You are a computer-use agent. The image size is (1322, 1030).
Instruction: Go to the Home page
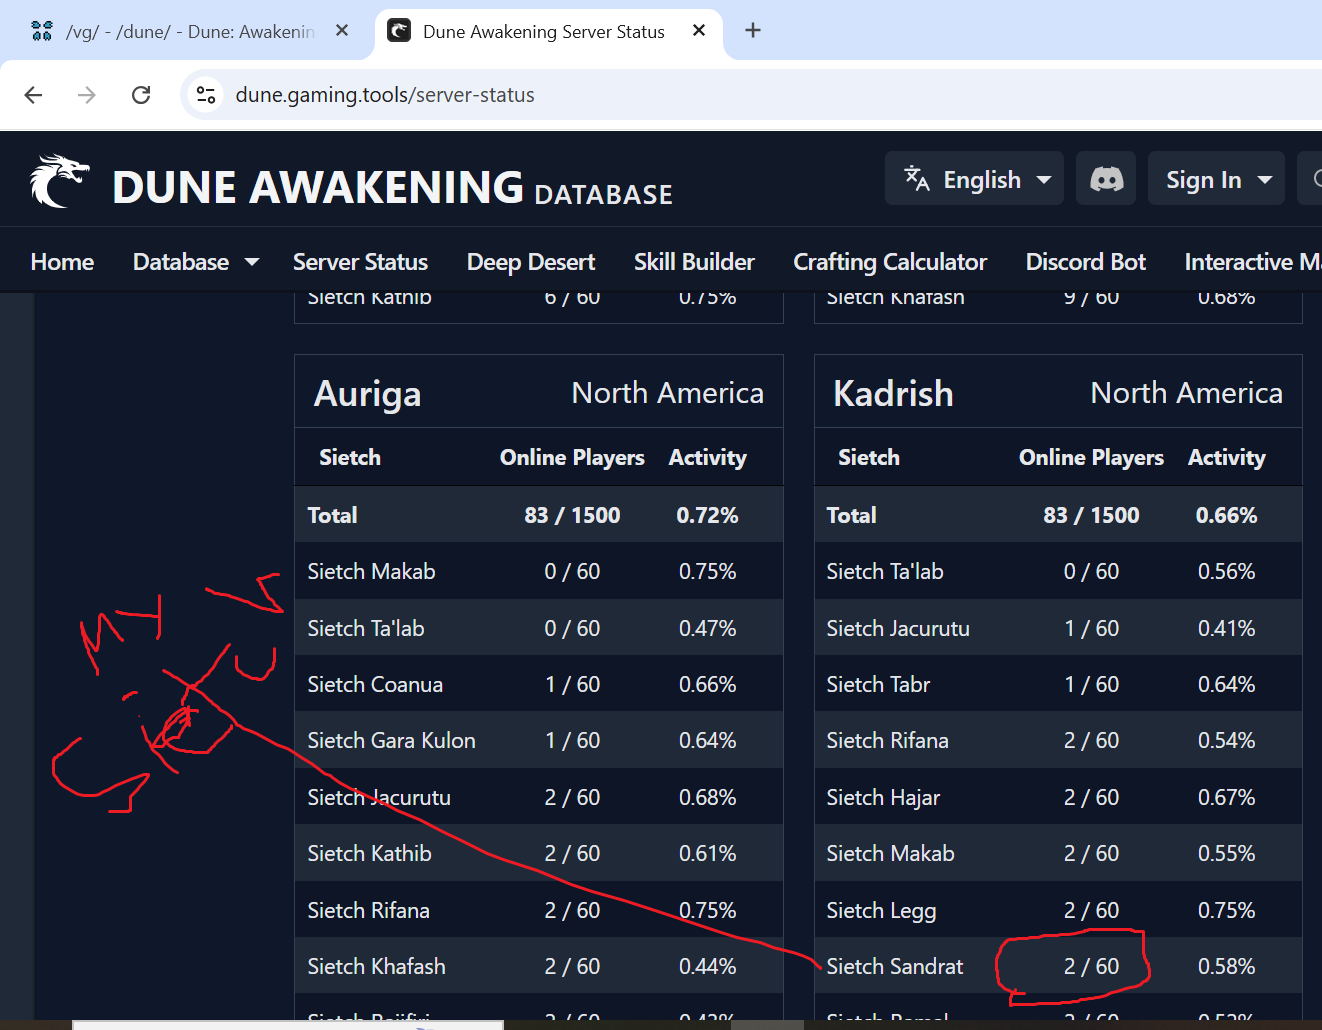[62, 262]
